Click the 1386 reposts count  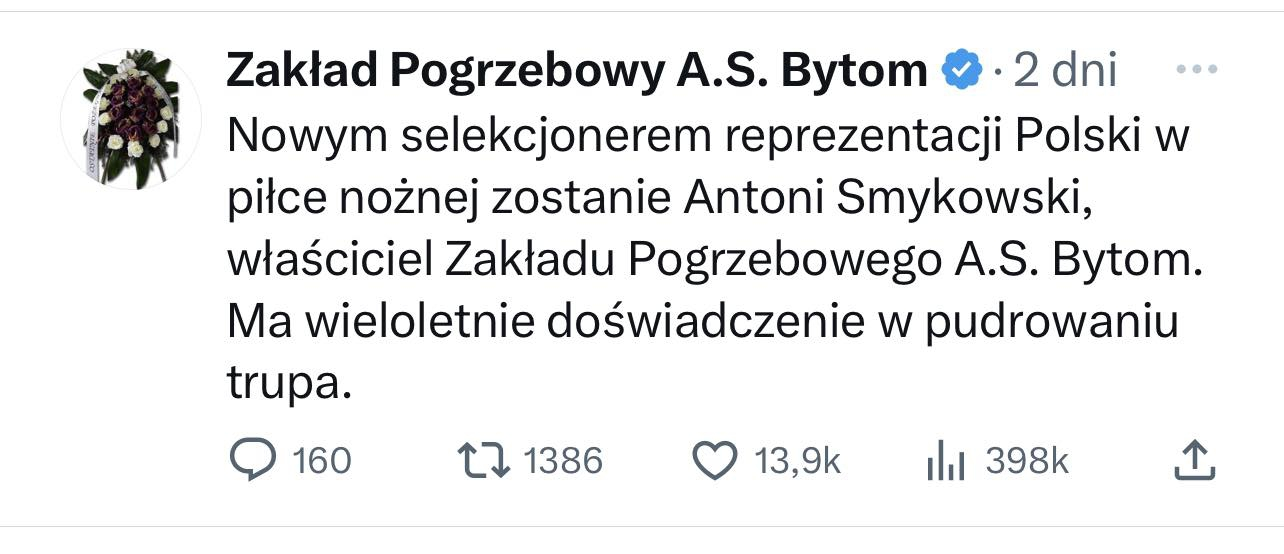(563, 461)
